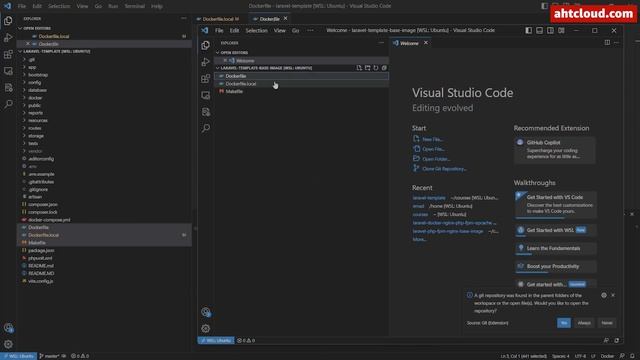Refresh the front window explorer tree
Screen dimensions: 640x360
(376, 68)
